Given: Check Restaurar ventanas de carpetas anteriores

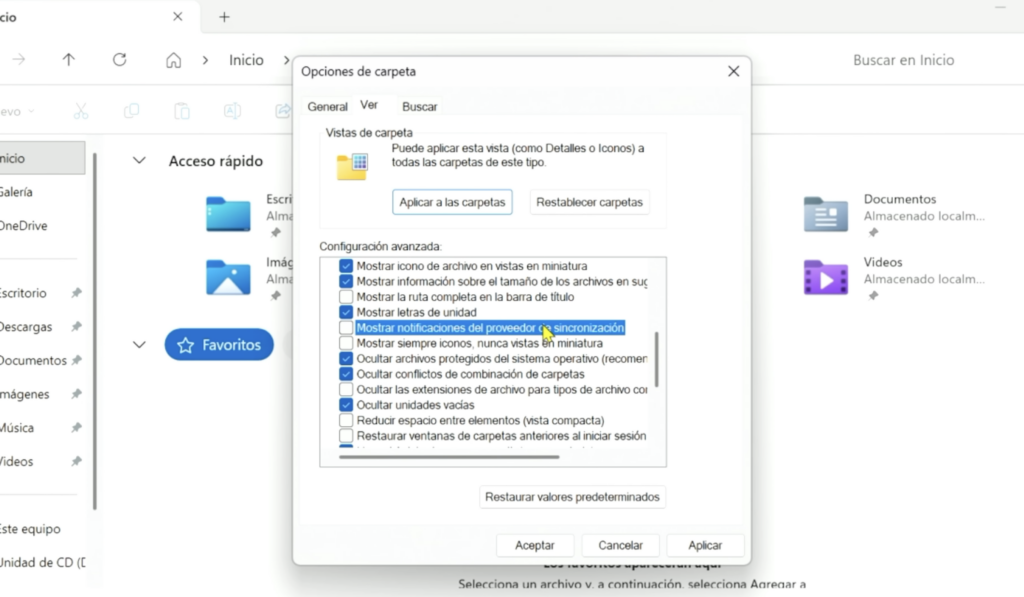Looking at the screenshot, I should pyautogui.click(x=346, y=436).
